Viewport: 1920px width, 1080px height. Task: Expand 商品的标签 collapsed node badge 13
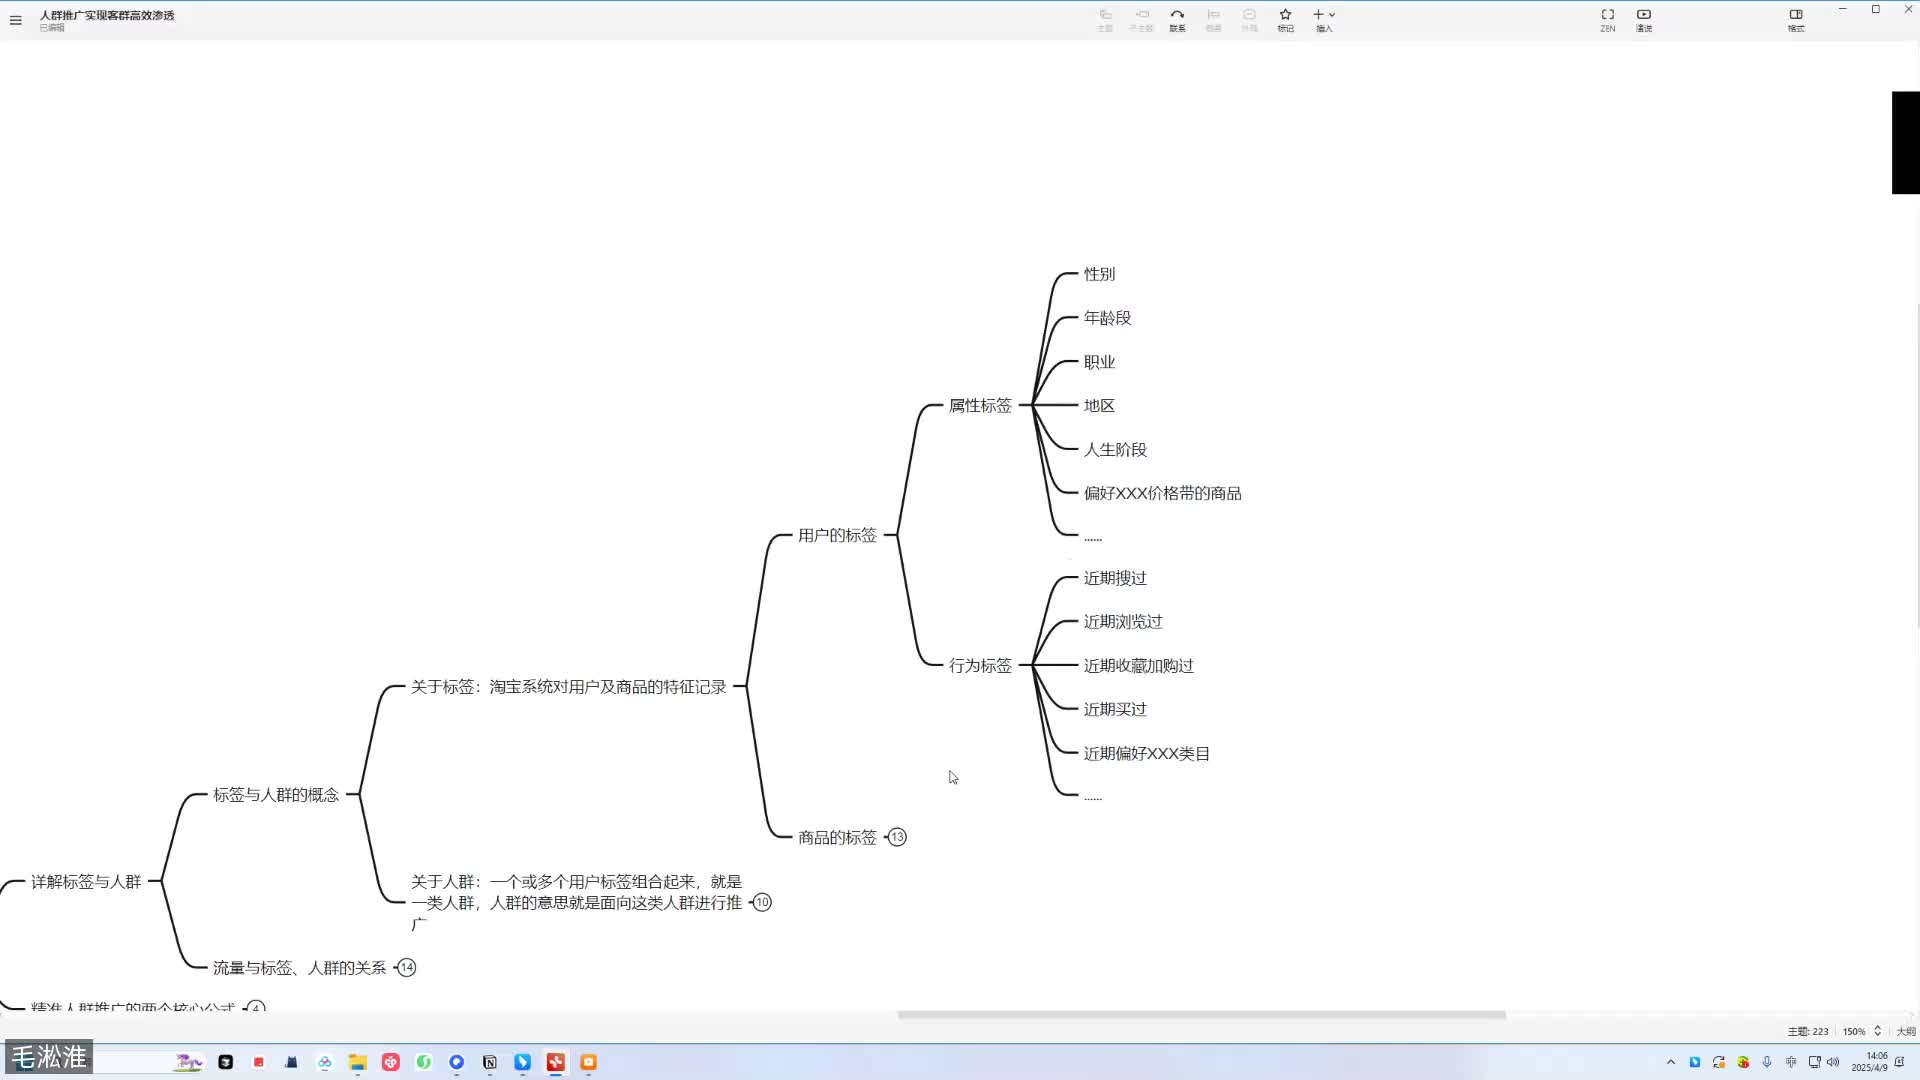897,837
